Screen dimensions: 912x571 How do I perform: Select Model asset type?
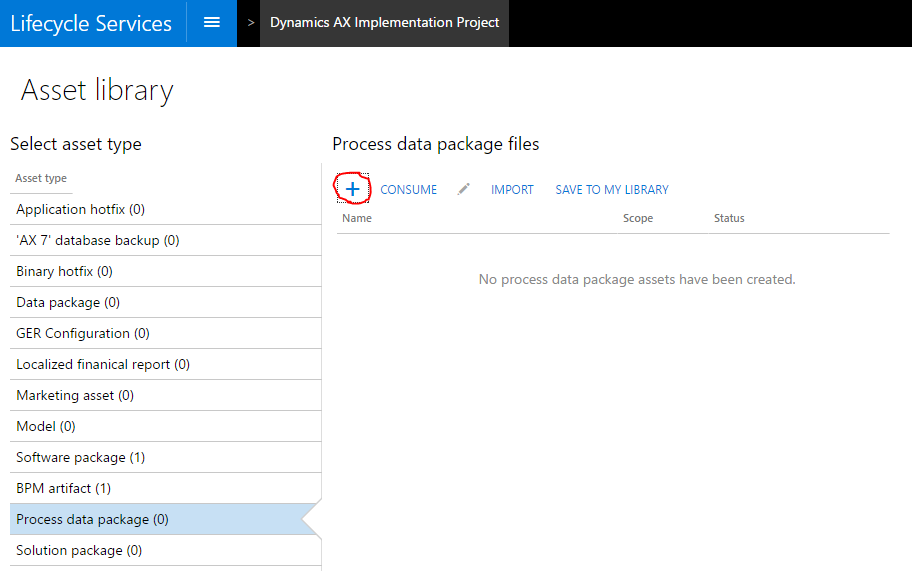click(x=46, y=427)
